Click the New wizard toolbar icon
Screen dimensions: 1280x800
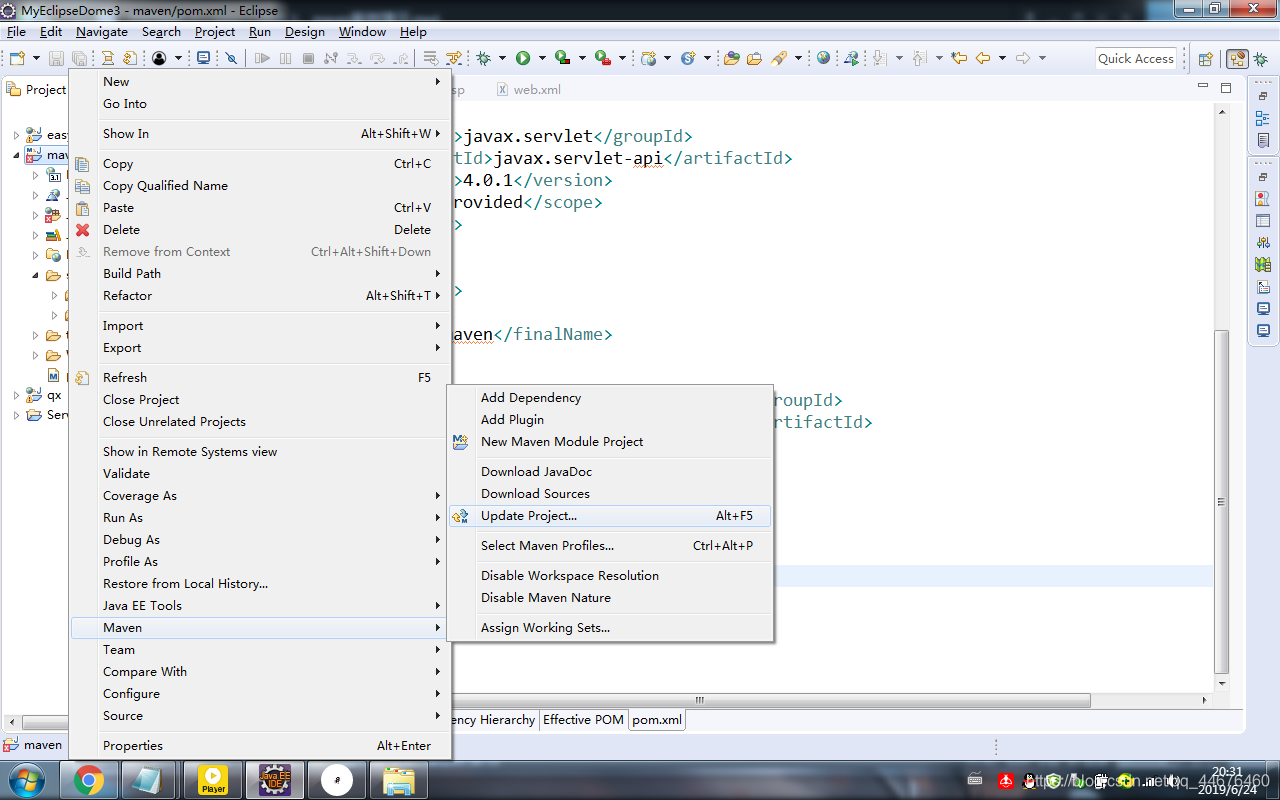tap(17, 58)
